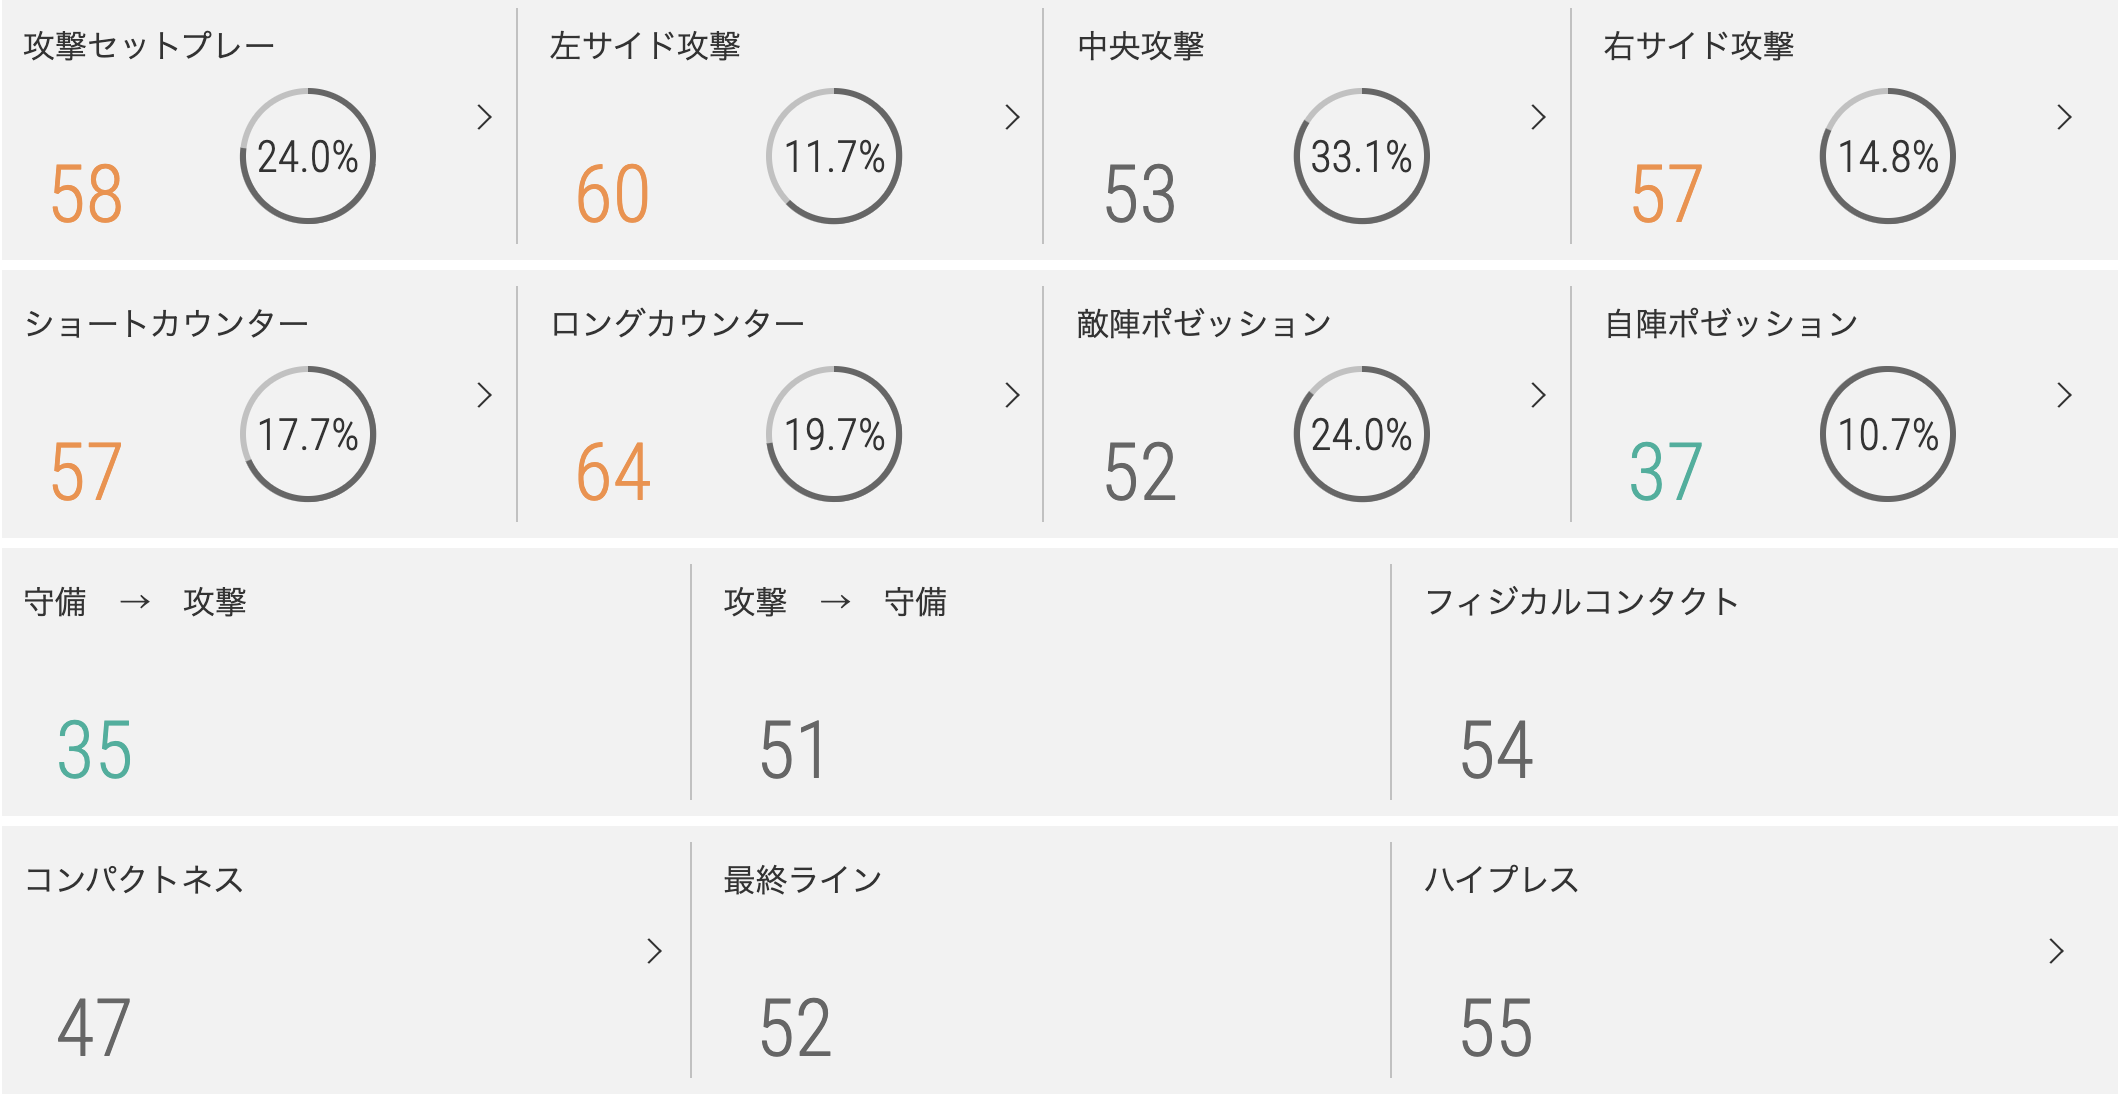Open the ロングカウンター chevron arrow
2120x1100 pixels.
[1012, 395]
